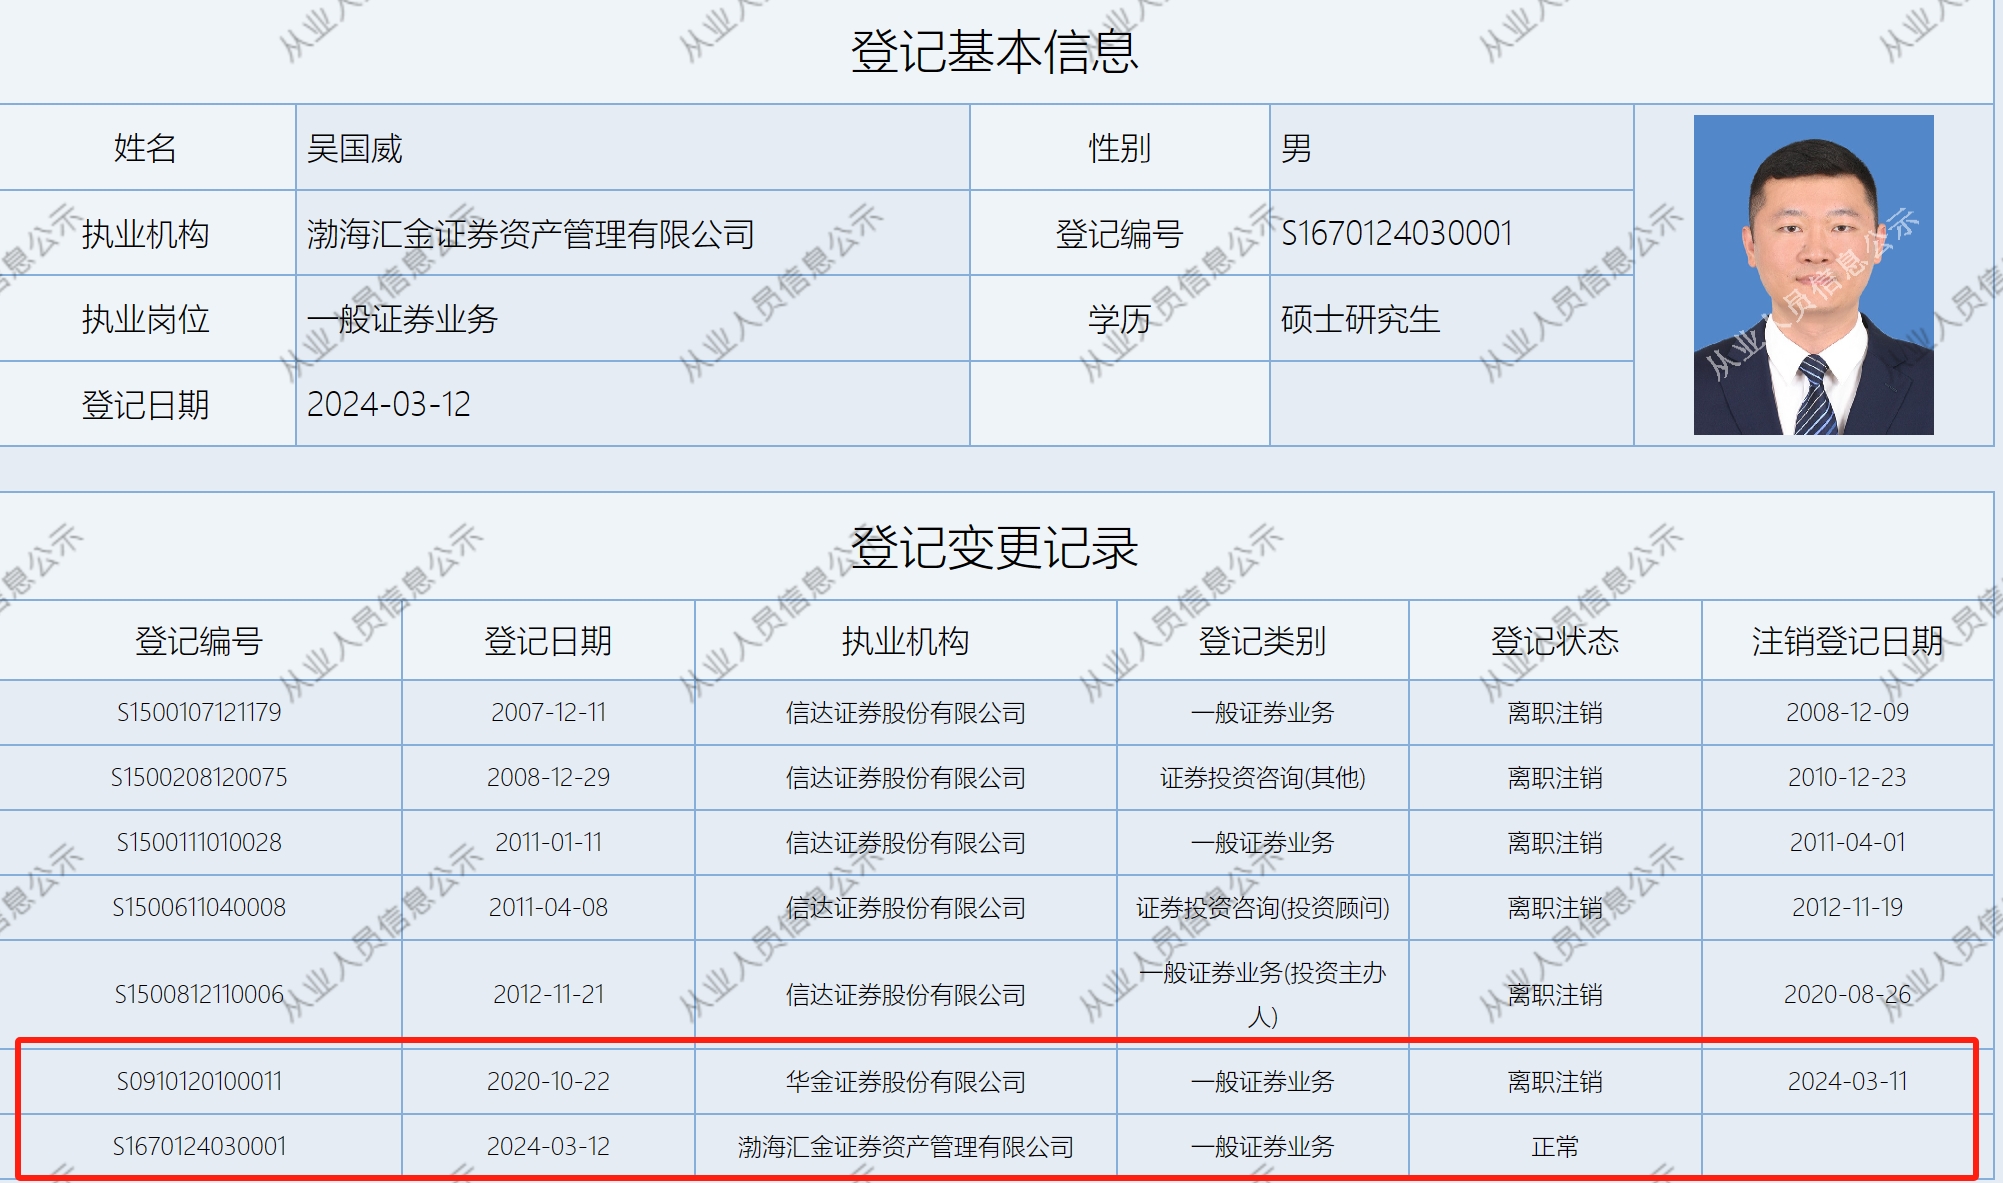
Task: Click the 一般证券业务(投资主办人) category cell
Action: 1262,994
